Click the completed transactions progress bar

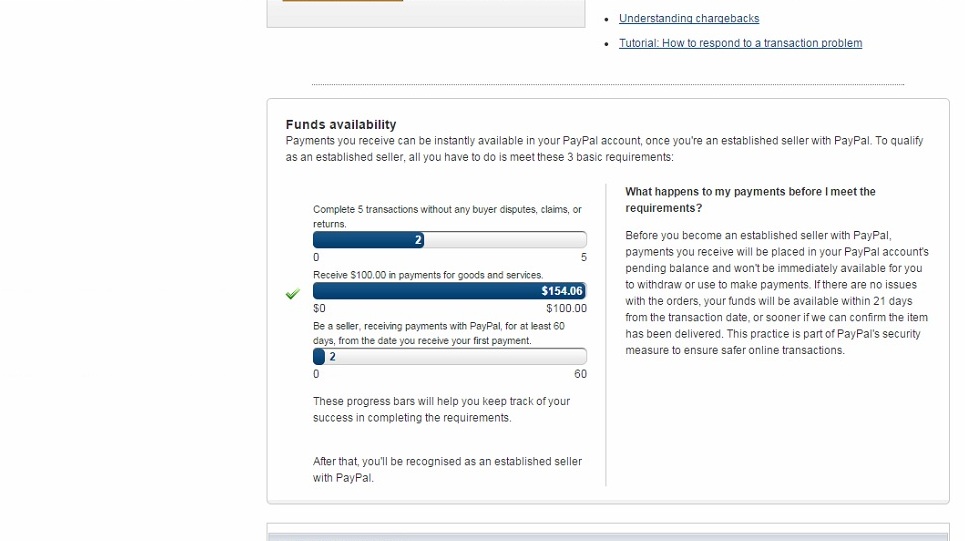point(449,240)
